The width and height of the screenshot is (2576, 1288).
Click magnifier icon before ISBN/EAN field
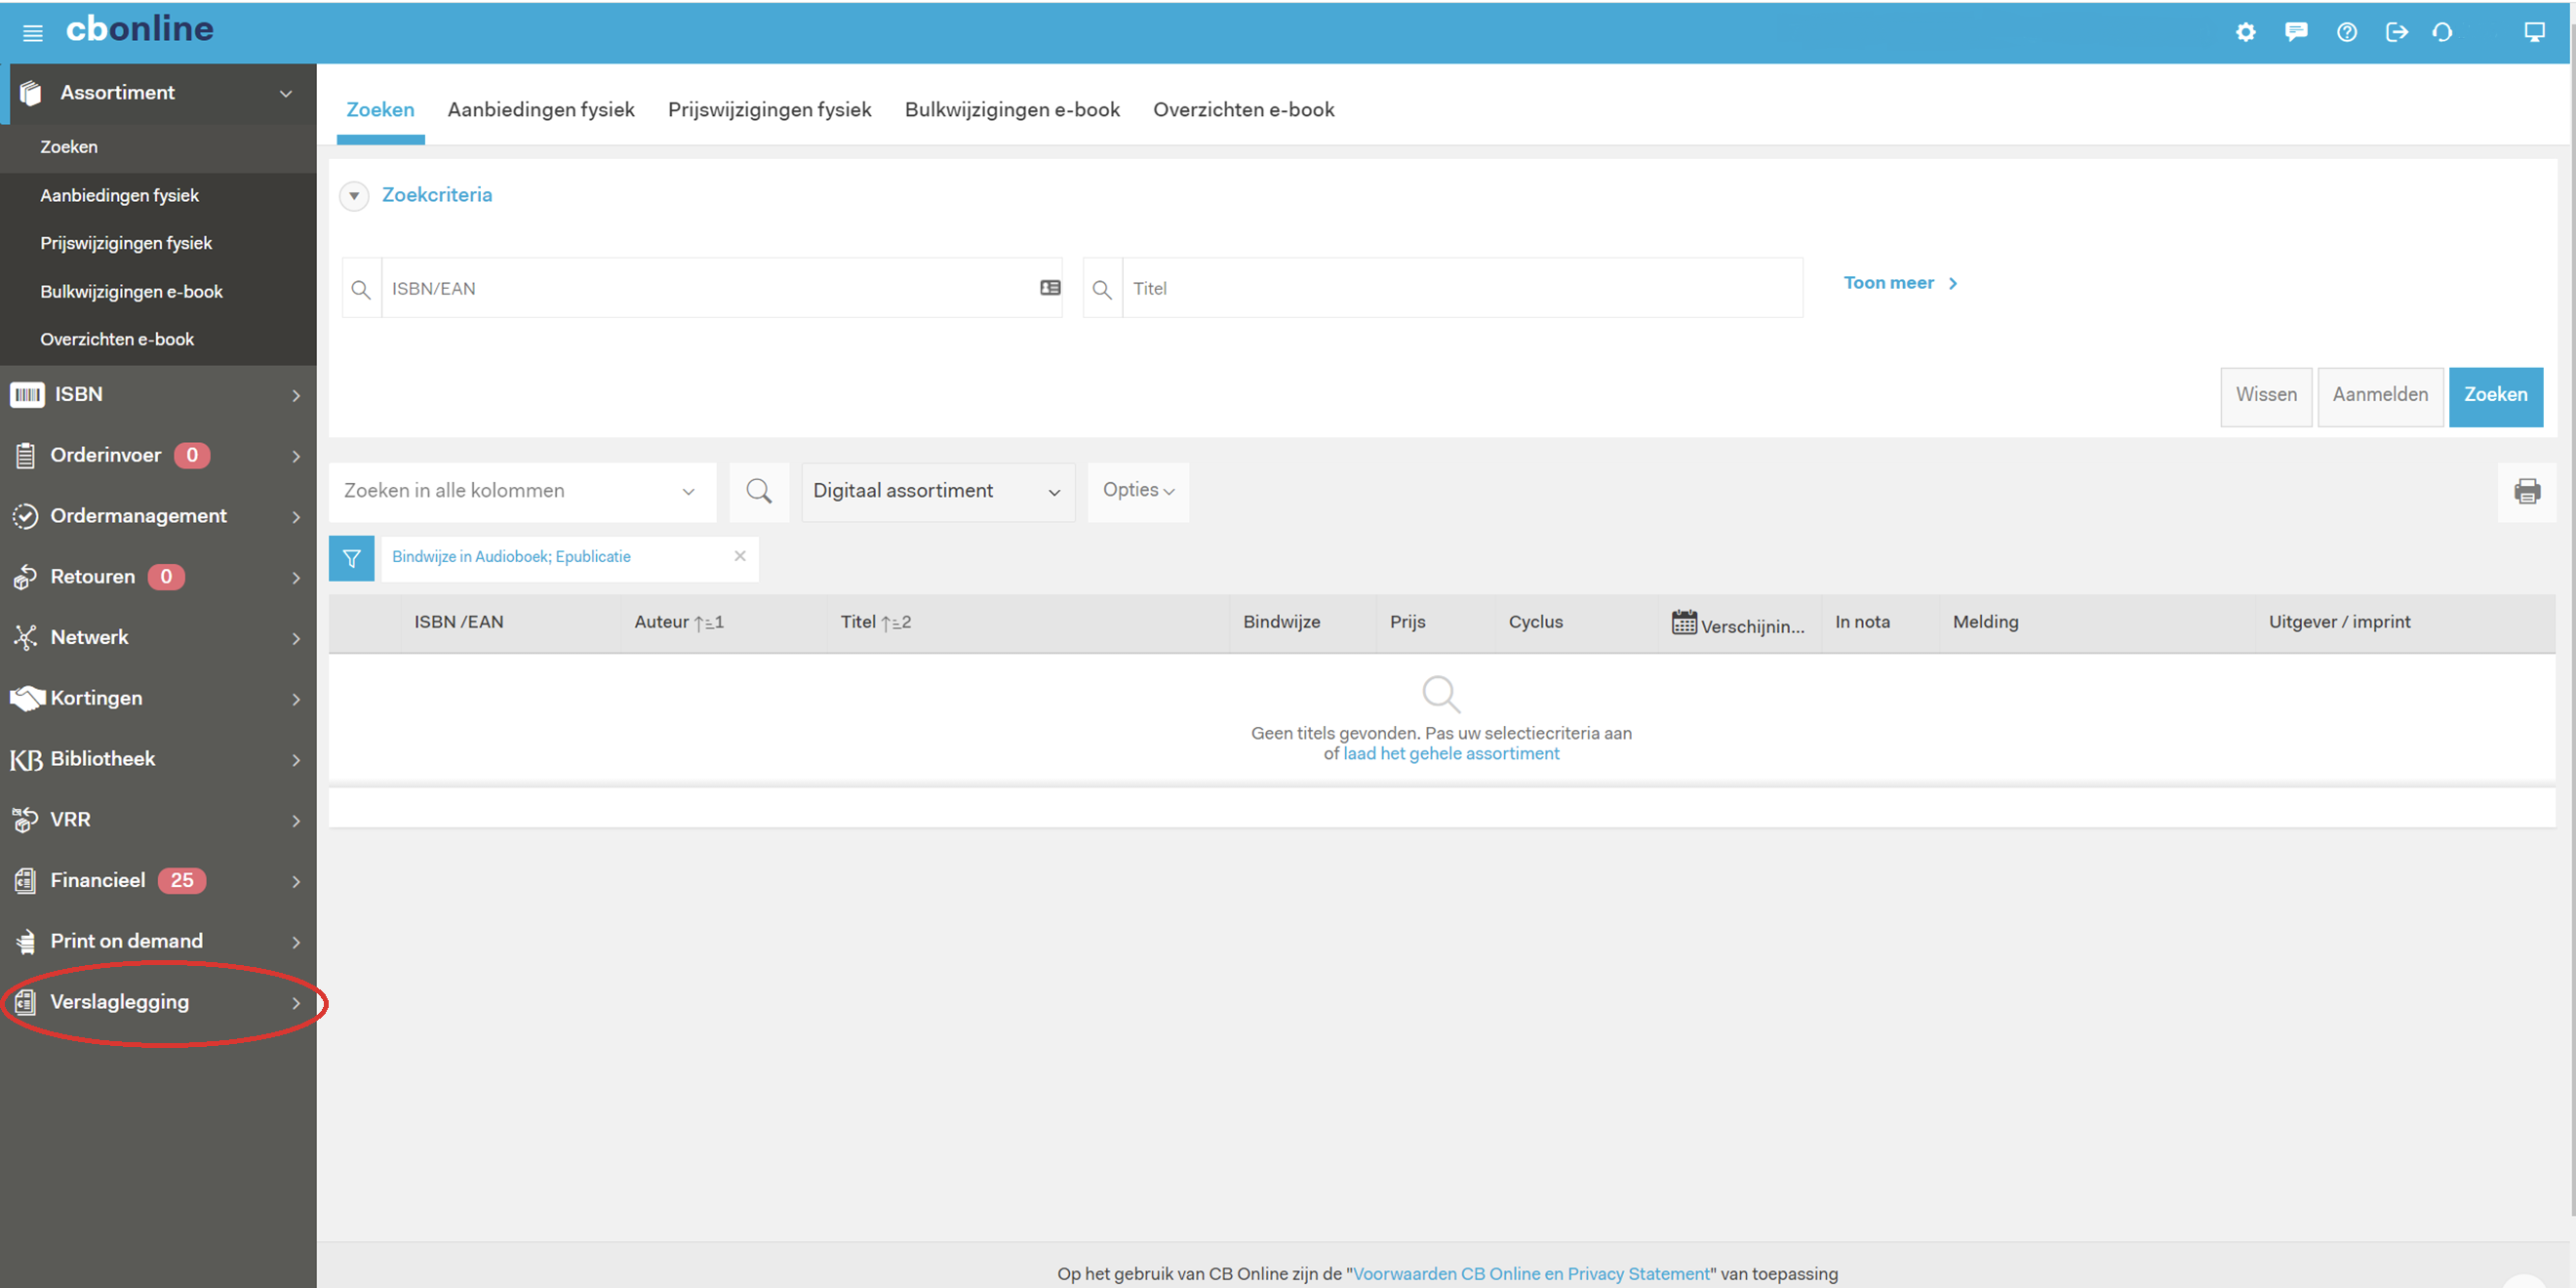point(361,289)
